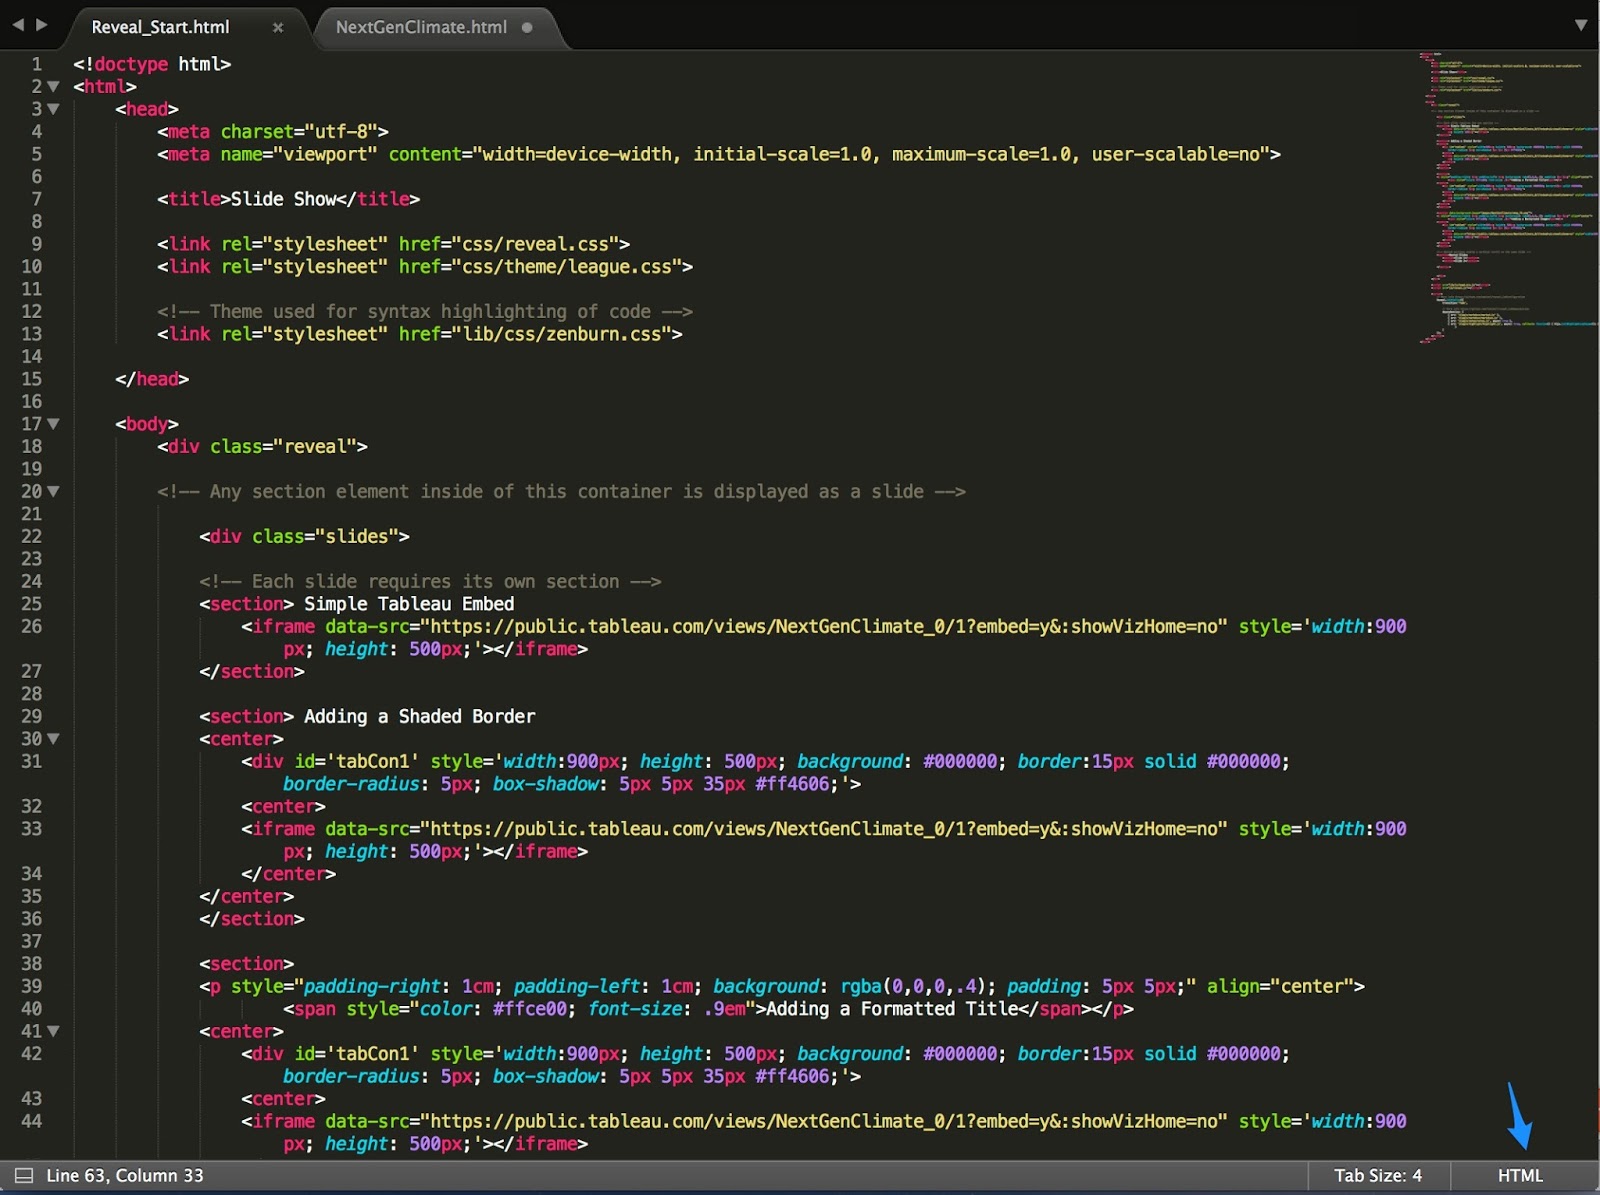The image size is (1600, 1195).
Task: Click the 'Any section element inside' comment
Action: pos(561,492)
